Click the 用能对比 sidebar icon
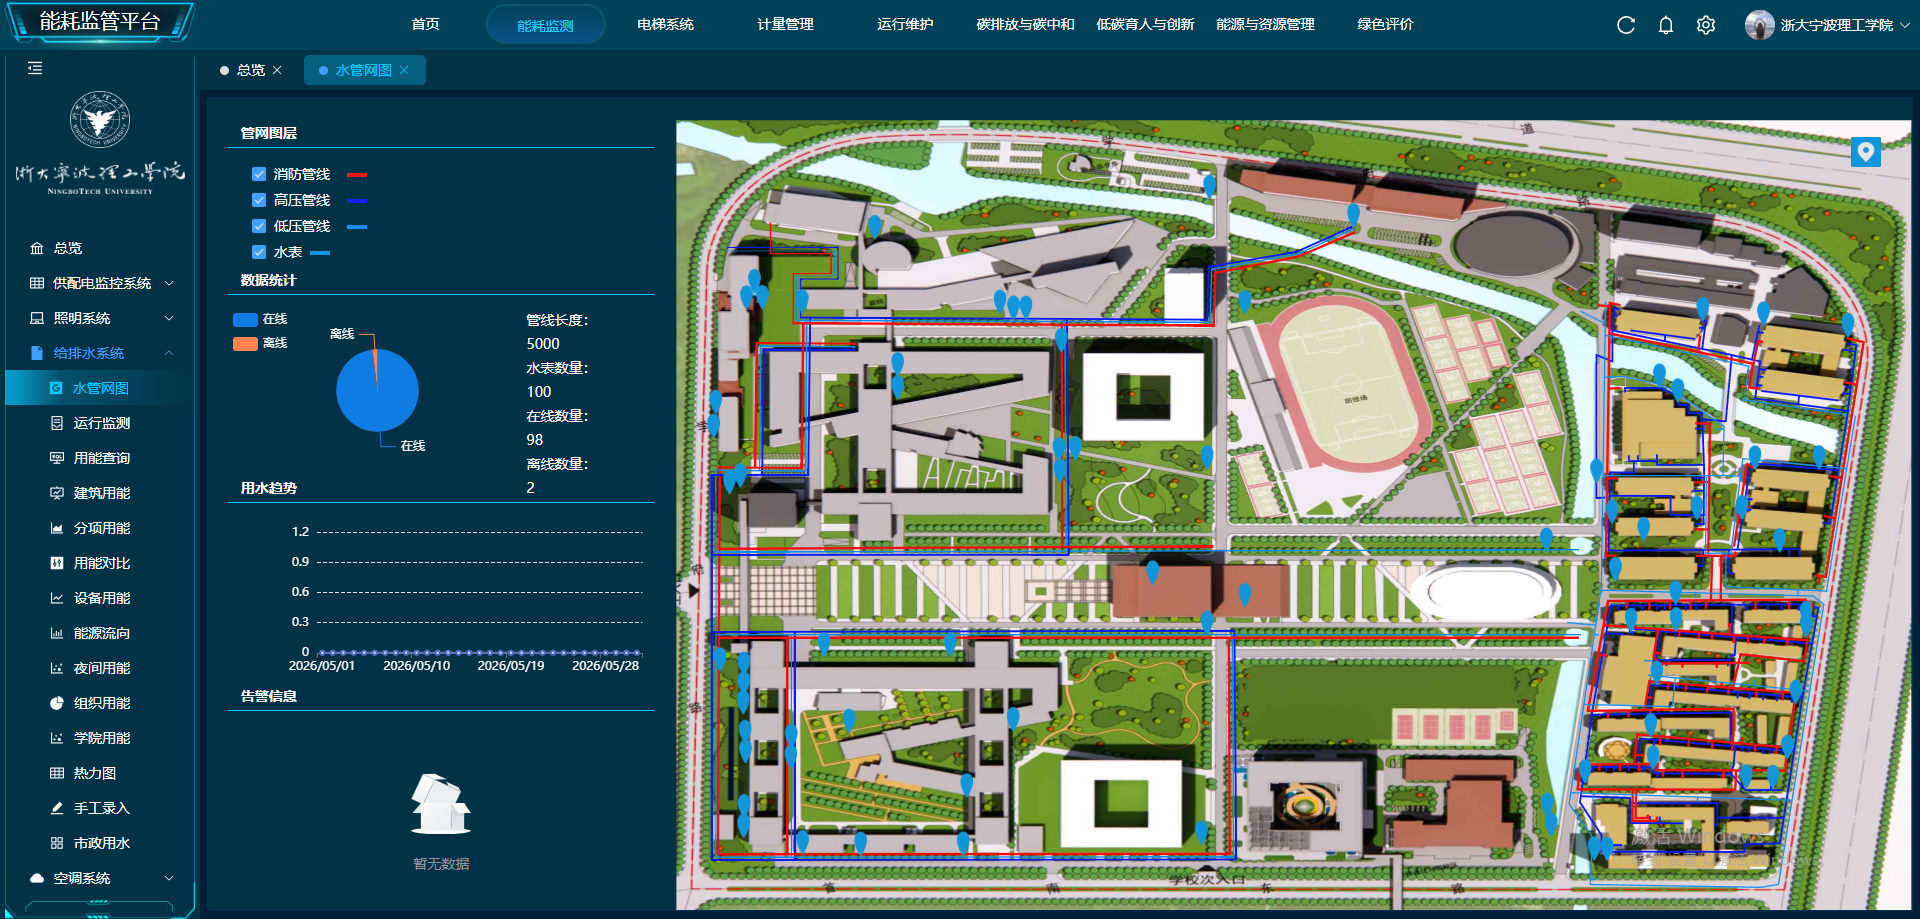1920x919 pixels. [x=57, y=563]
